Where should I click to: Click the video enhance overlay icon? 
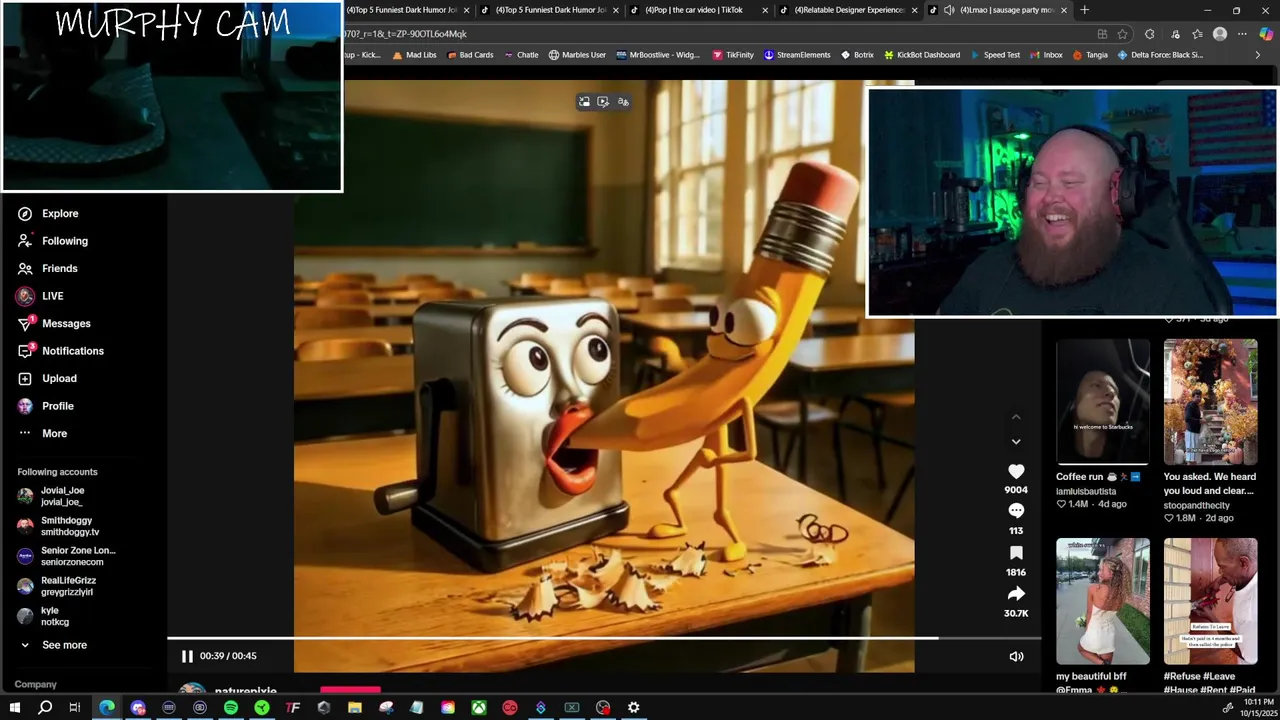603,102
